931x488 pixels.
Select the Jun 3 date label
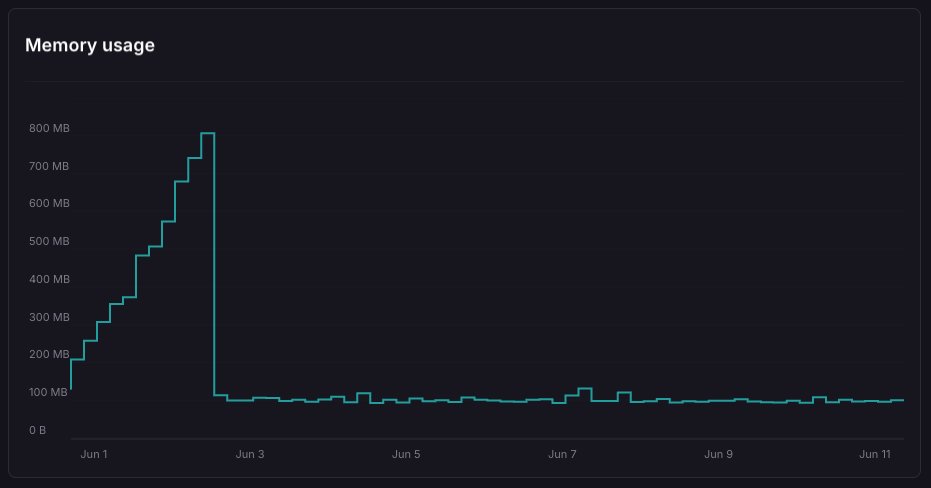coord(250,454)
